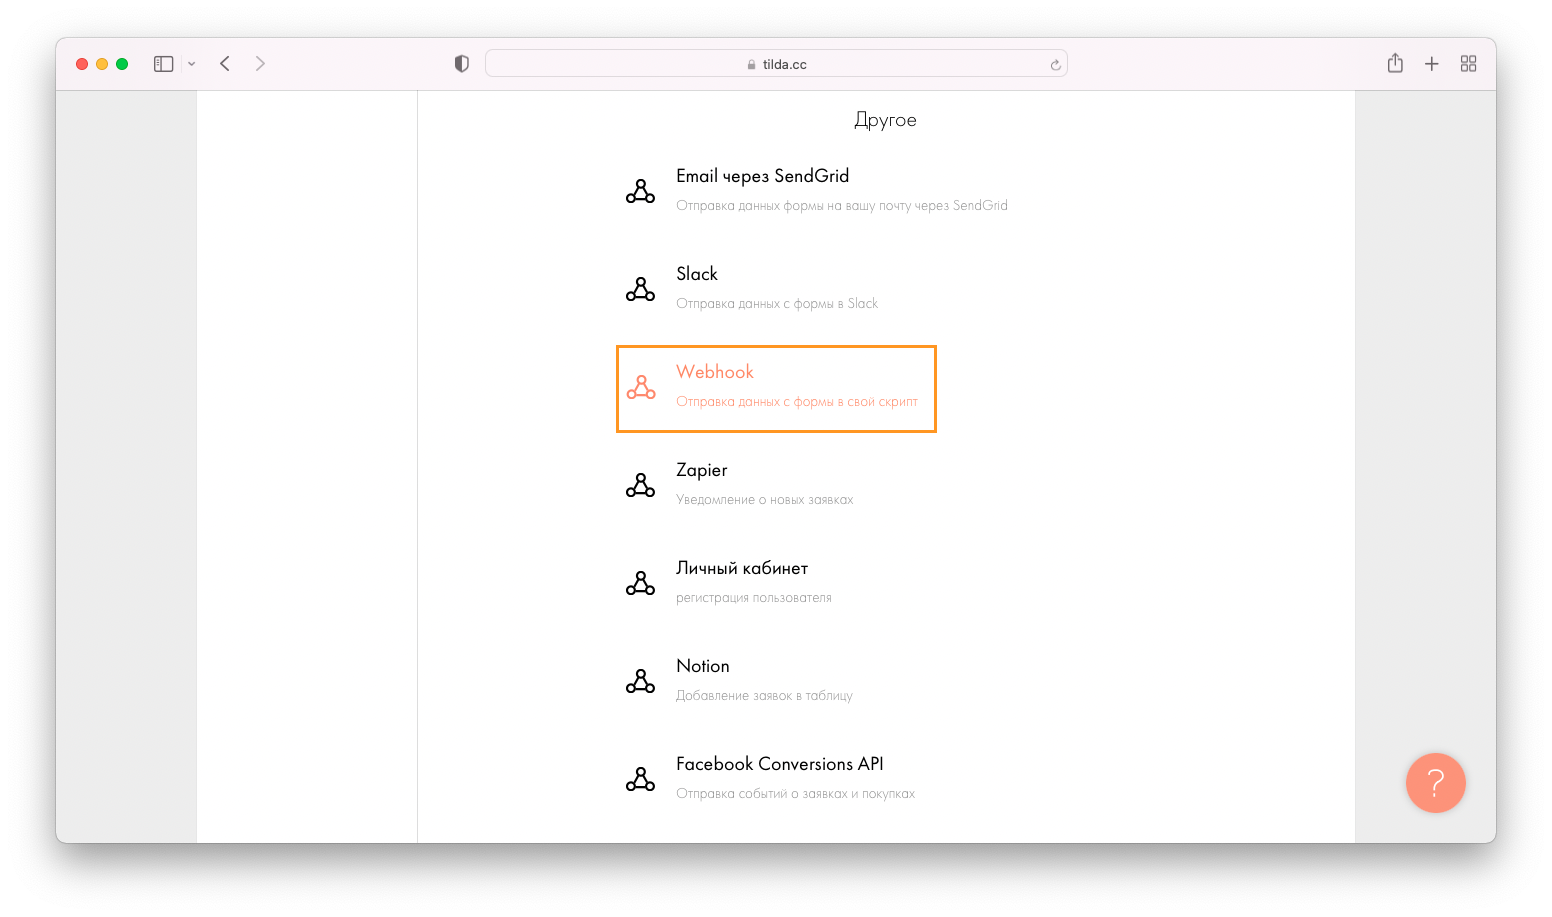Click the Другое section heading
1552x917 pixels.
885,120
